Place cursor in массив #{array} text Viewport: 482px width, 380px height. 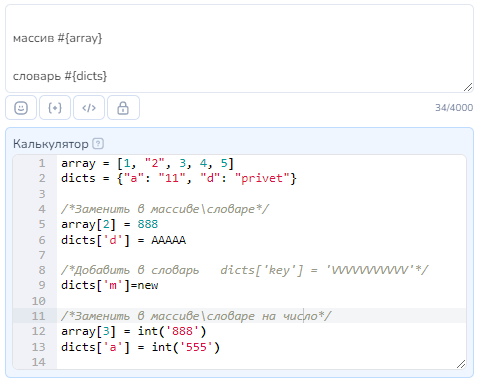(57, 38)
